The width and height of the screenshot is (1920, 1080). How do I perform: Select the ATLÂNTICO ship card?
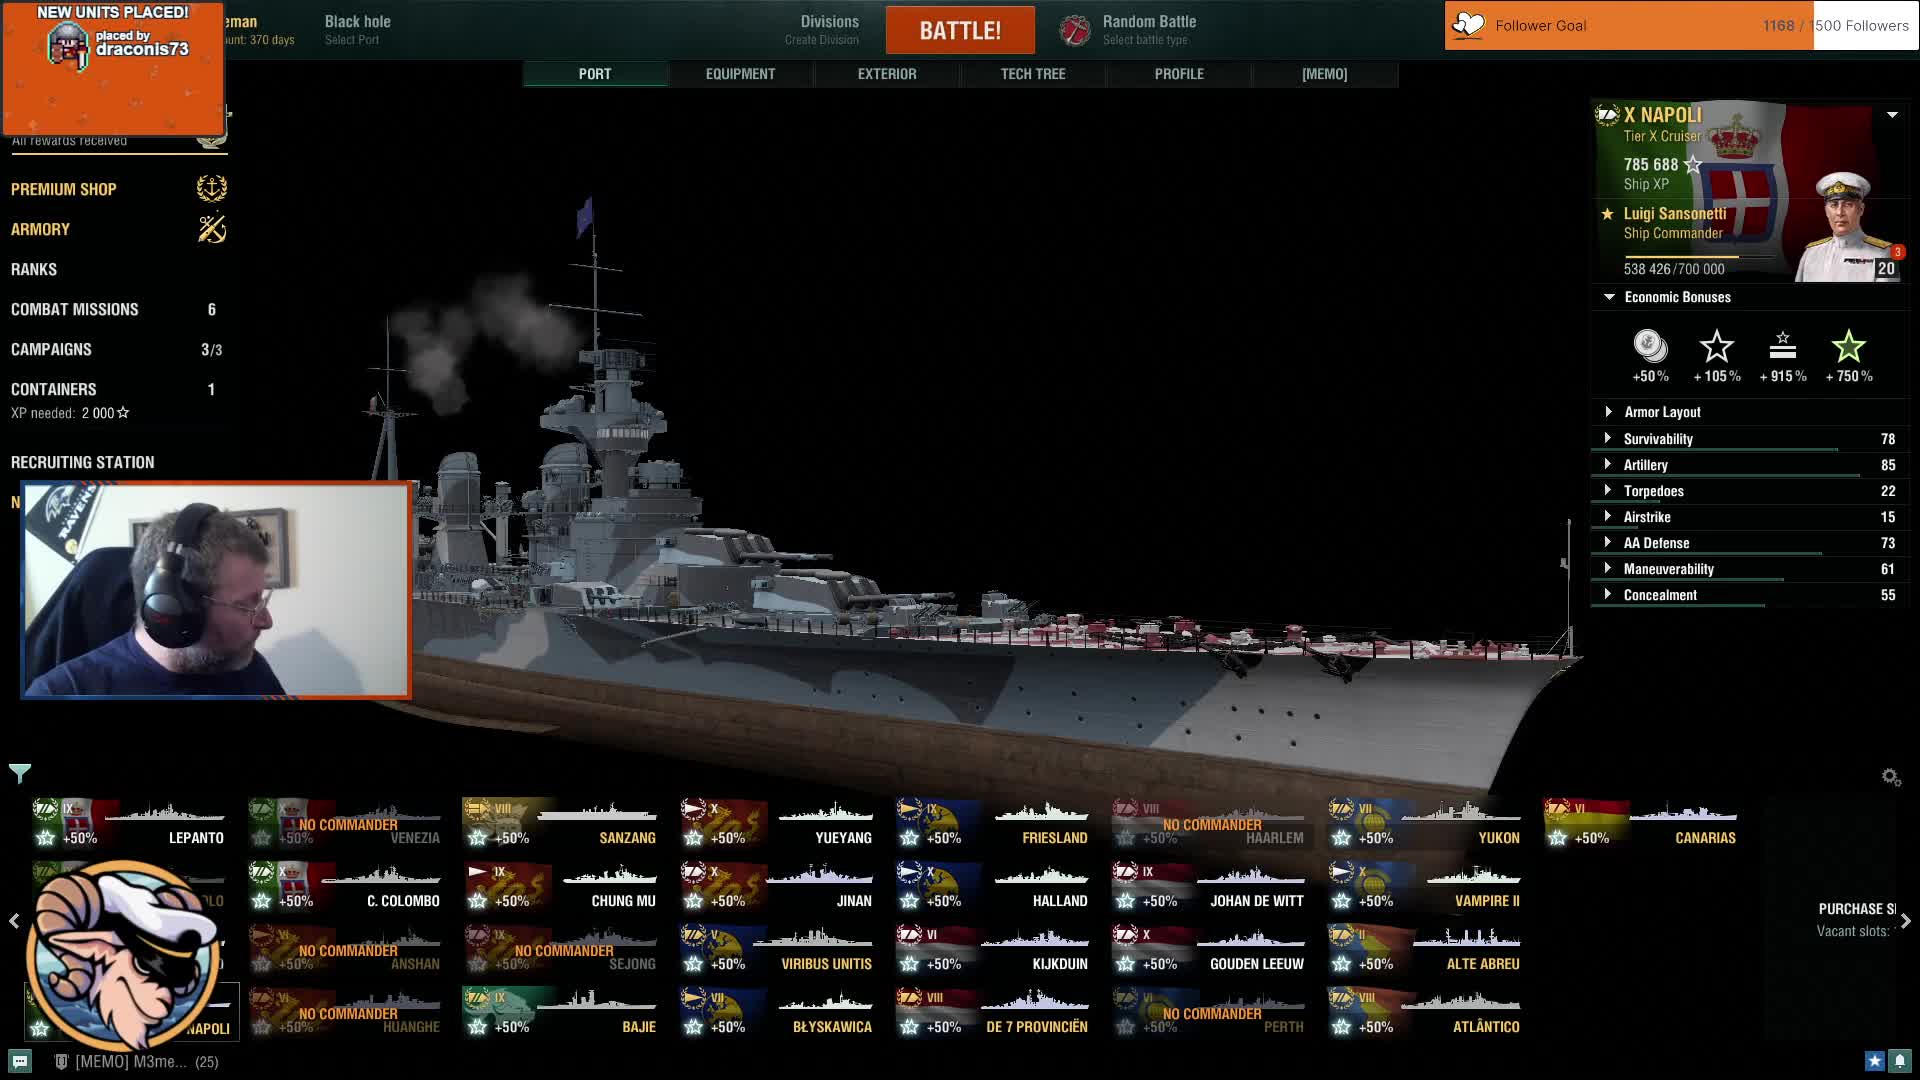click(1424, 1013)
